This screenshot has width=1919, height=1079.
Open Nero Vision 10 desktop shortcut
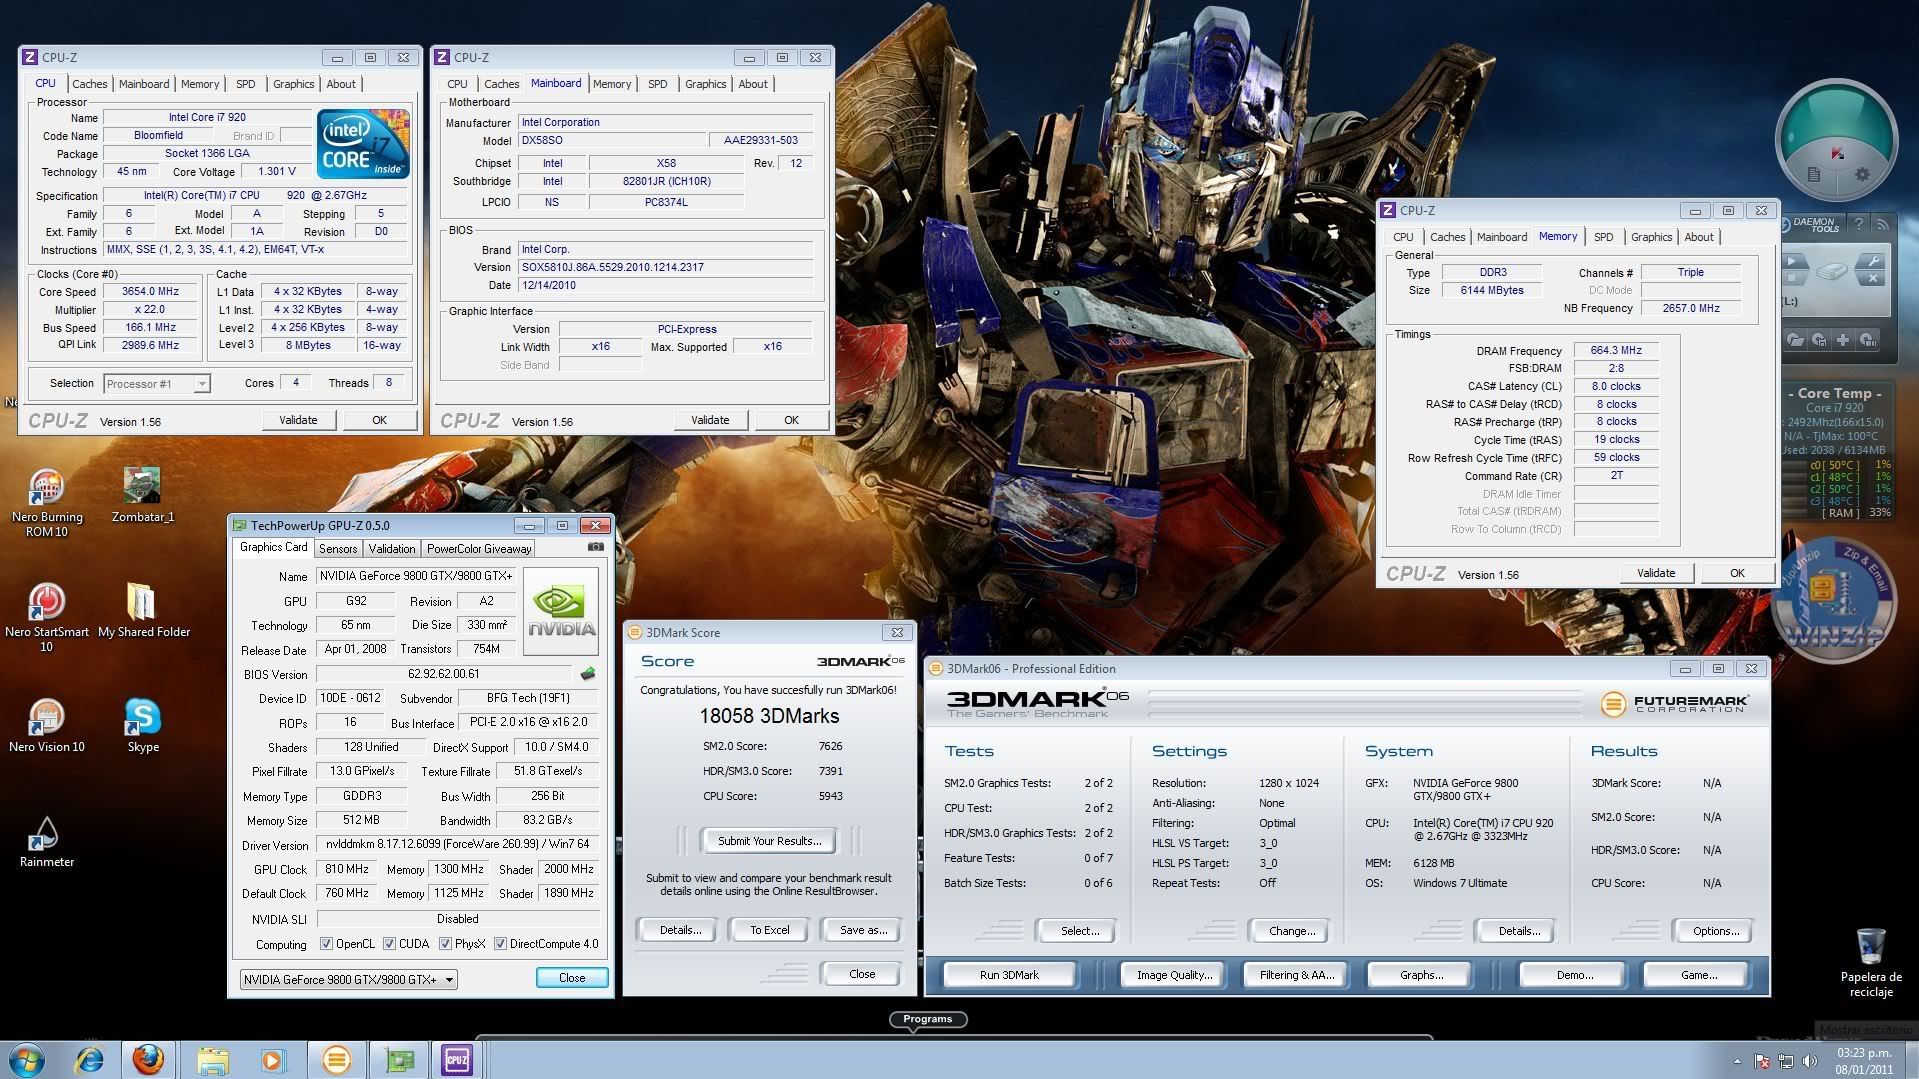point(46,726)
